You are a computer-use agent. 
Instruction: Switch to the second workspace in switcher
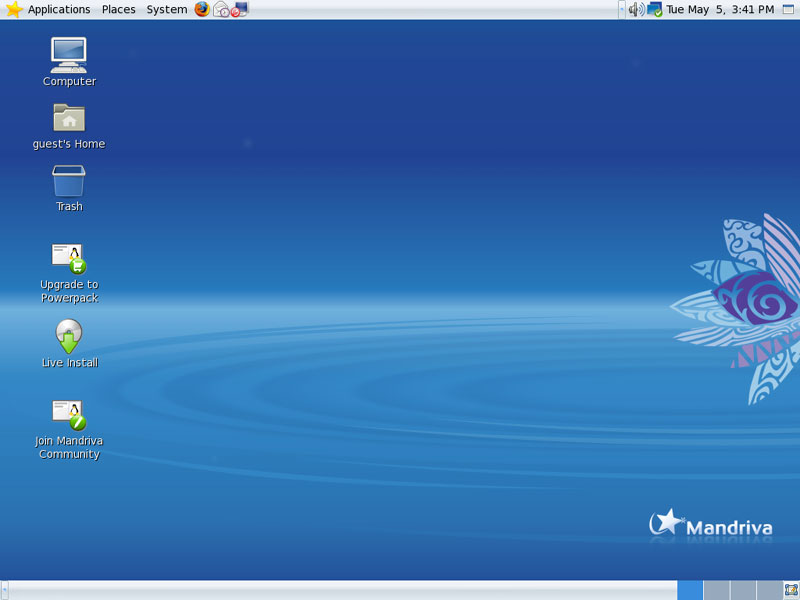point(716,590)
